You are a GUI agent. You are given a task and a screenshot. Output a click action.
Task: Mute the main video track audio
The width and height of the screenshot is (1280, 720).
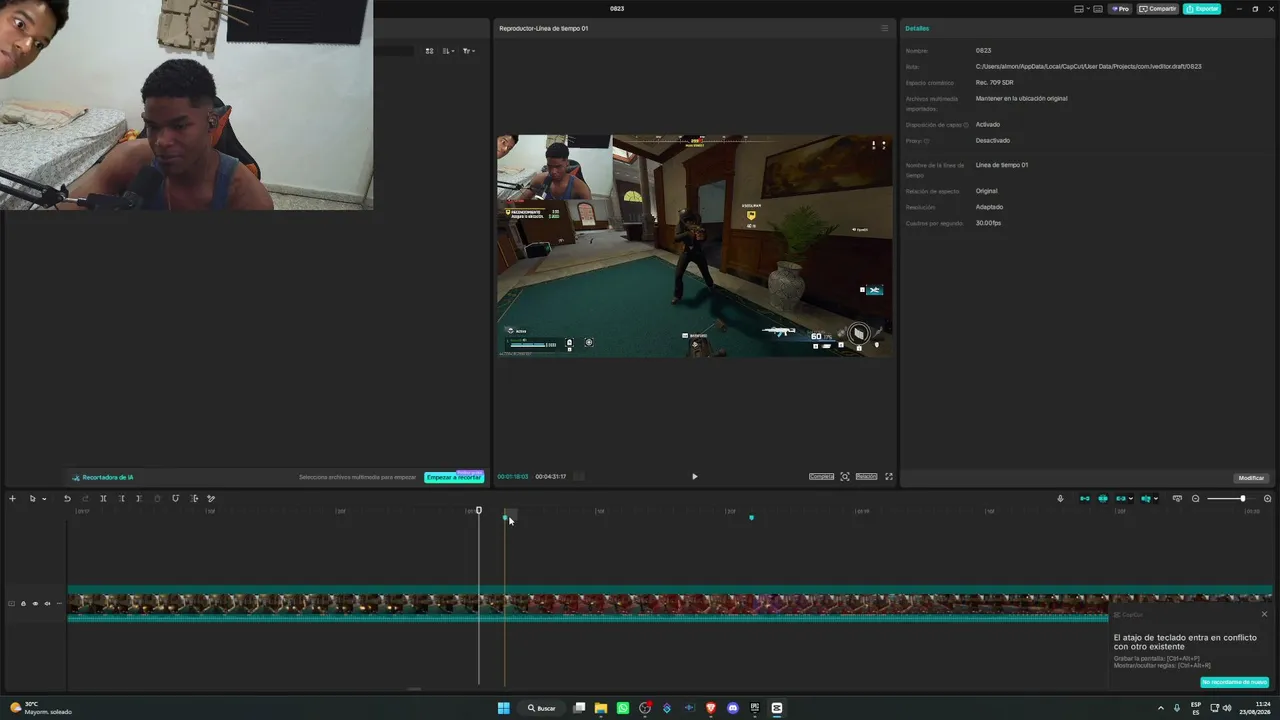click(x=47, y=604)
